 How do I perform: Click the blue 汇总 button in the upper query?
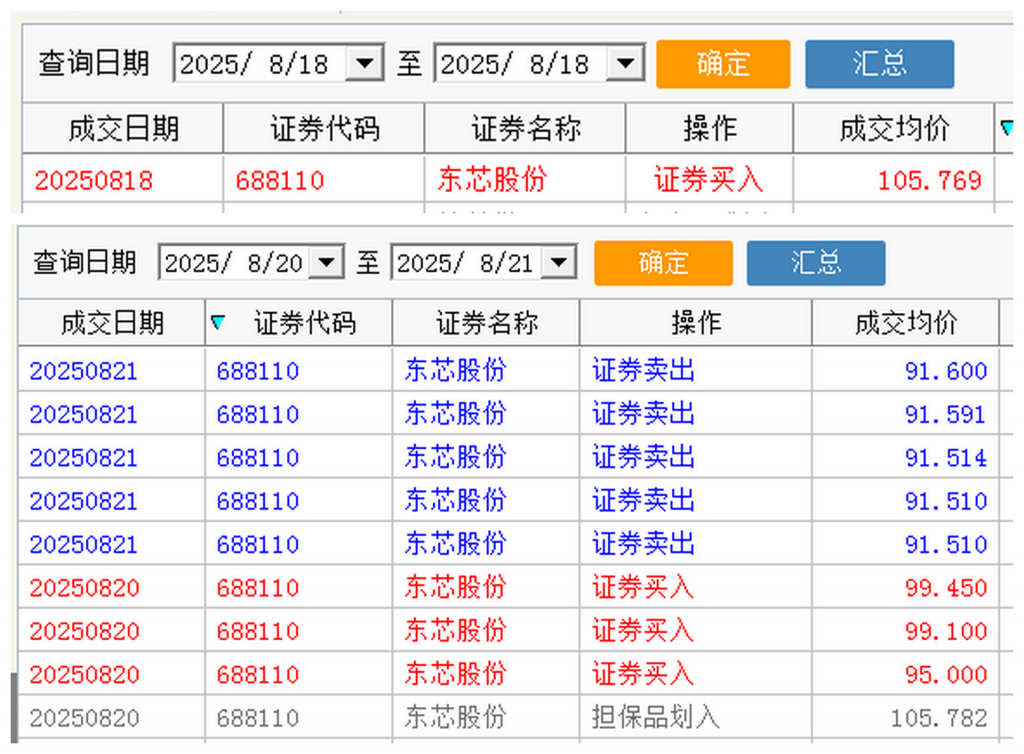(879, 64)
